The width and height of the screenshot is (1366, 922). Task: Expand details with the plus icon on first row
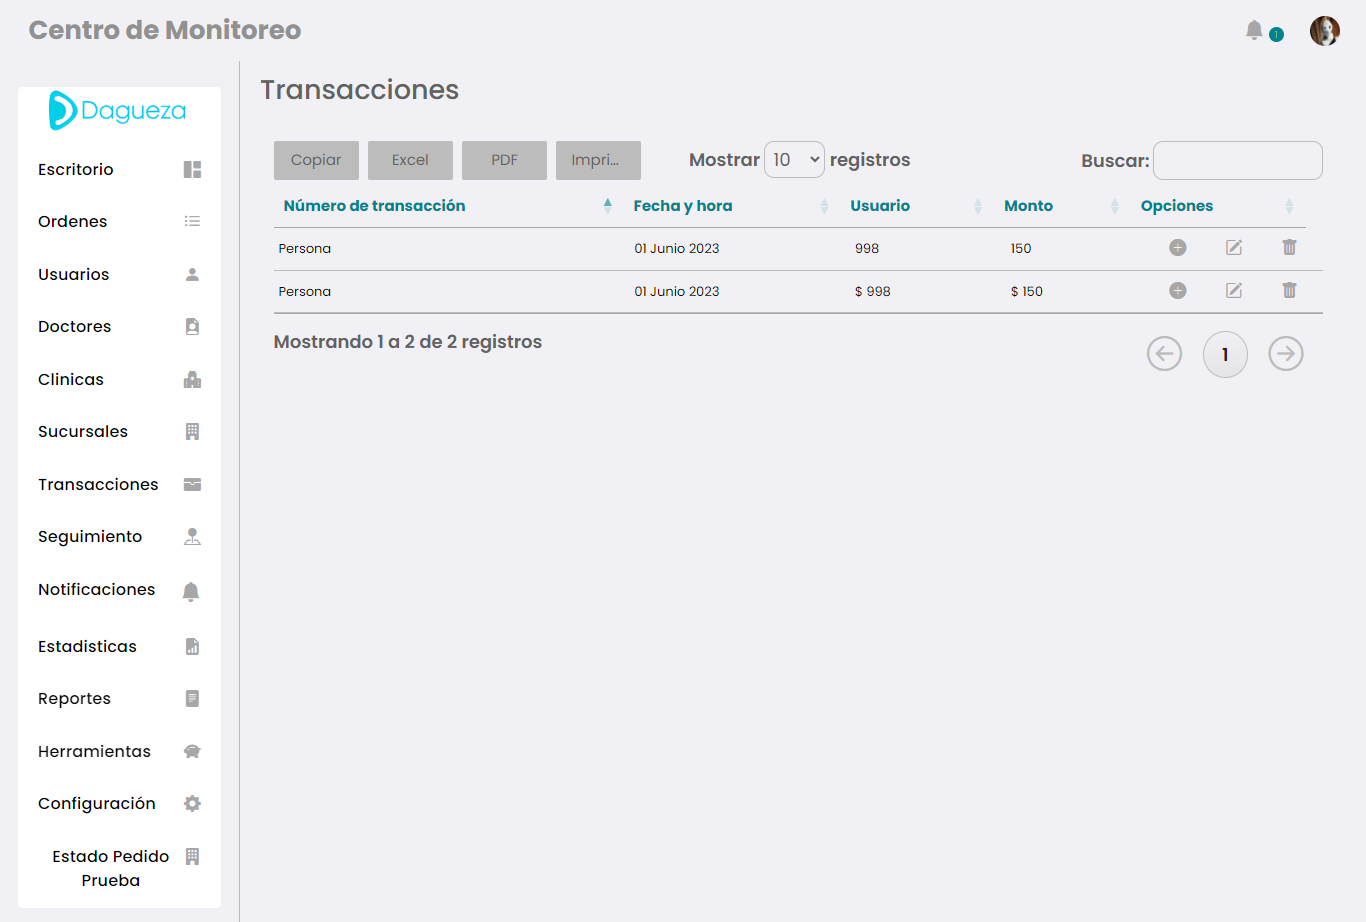coord(1177,247)
